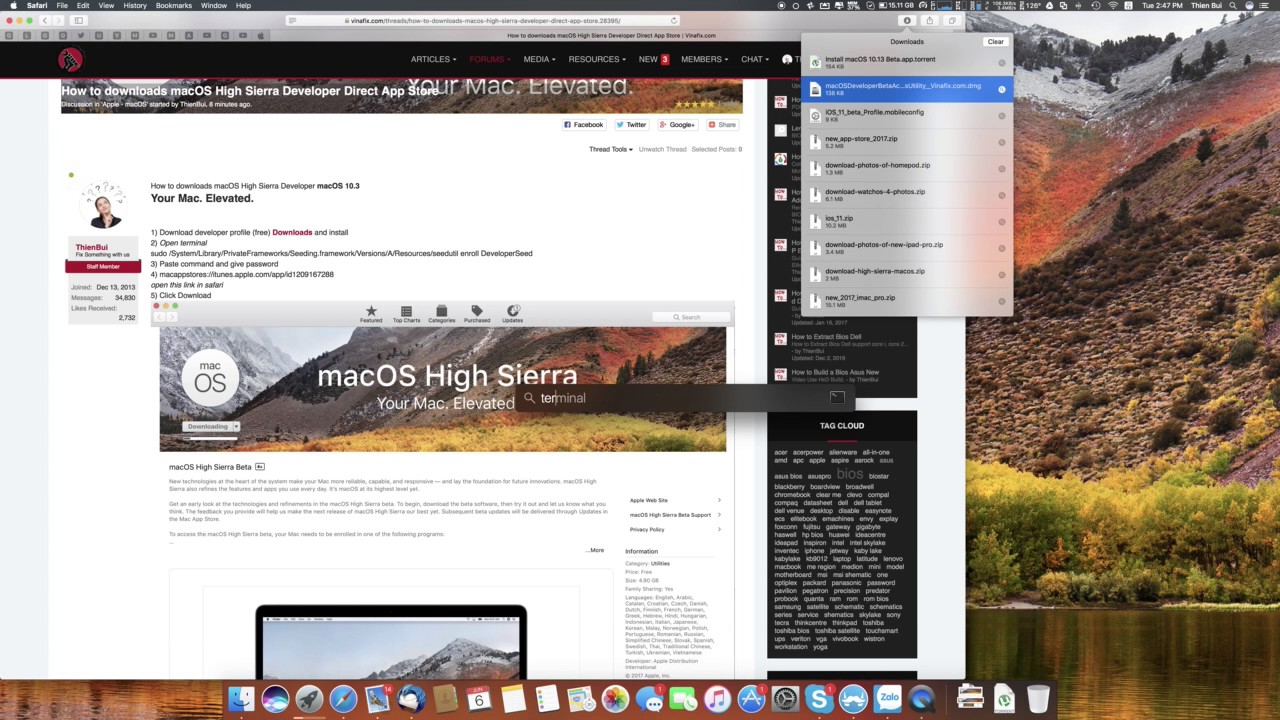Reveal the highlighted dmg download in Finder
This screenshot has width=1280, height=720.
click(x=1001, y=89)
